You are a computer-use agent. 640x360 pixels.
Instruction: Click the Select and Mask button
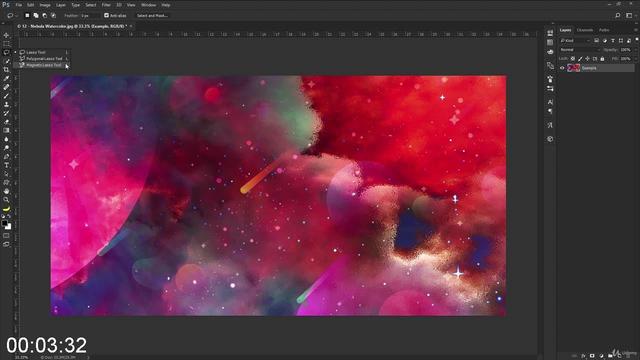[x=152, y=16]
